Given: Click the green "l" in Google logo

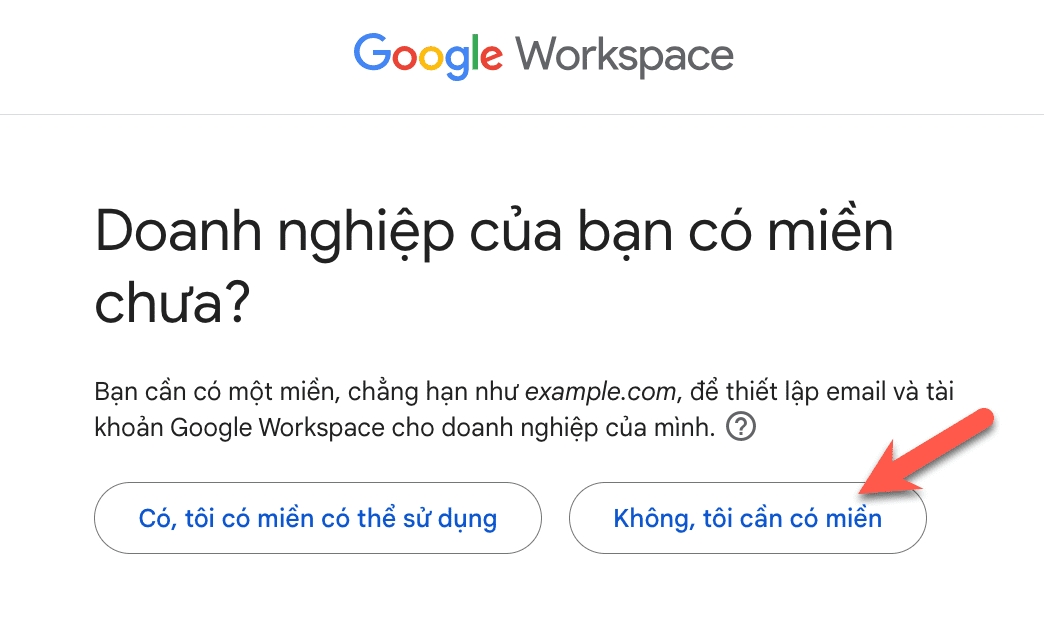Looking at the screenshot, I should coord(472,53).
